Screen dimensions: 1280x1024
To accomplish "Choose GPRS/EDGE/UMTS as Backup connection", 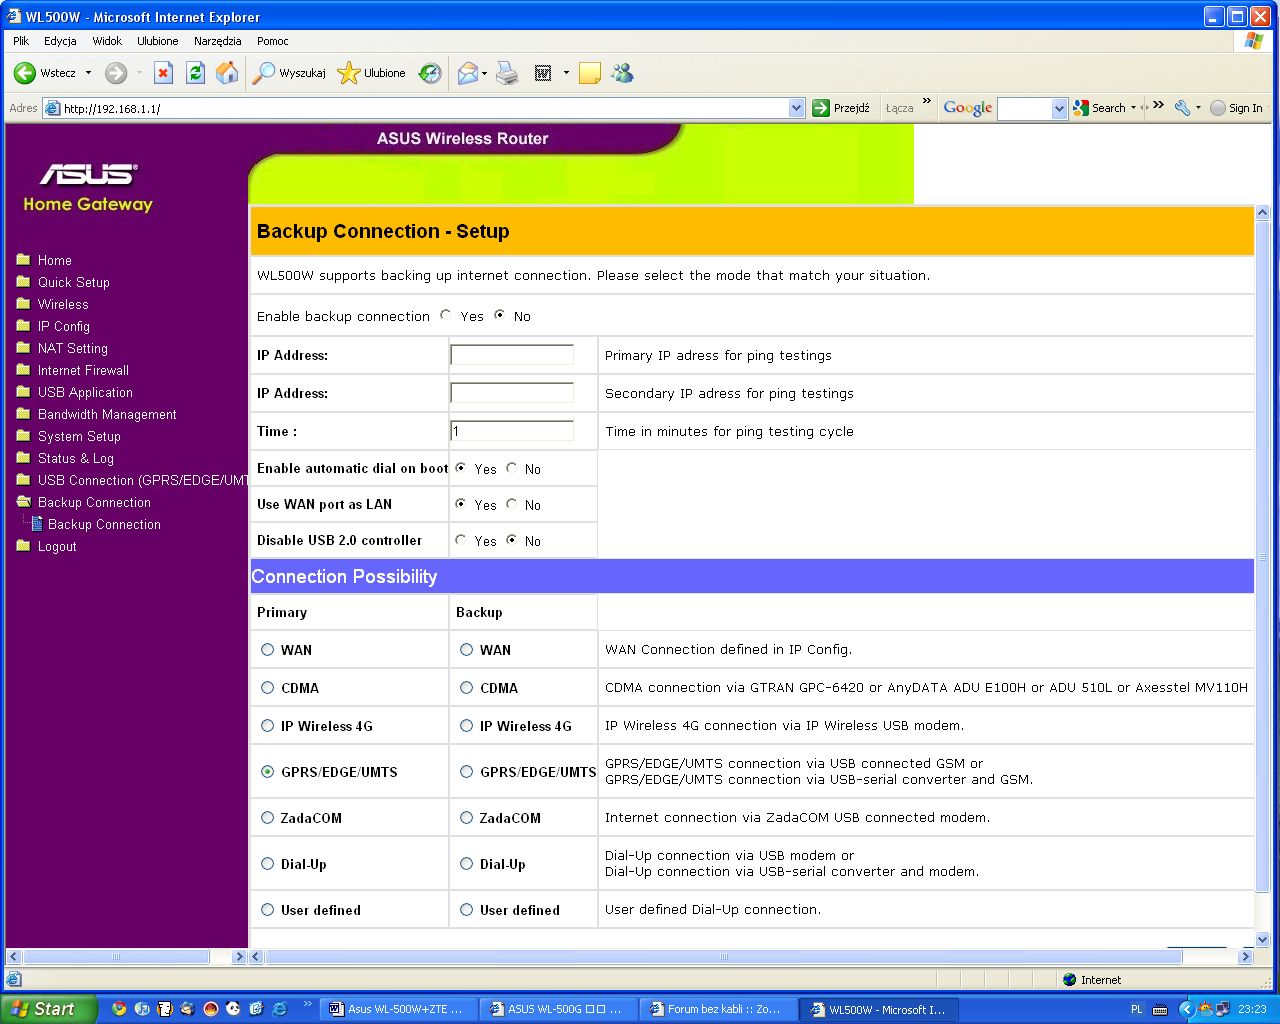I will pyautogui.click(x=466, y=772).
